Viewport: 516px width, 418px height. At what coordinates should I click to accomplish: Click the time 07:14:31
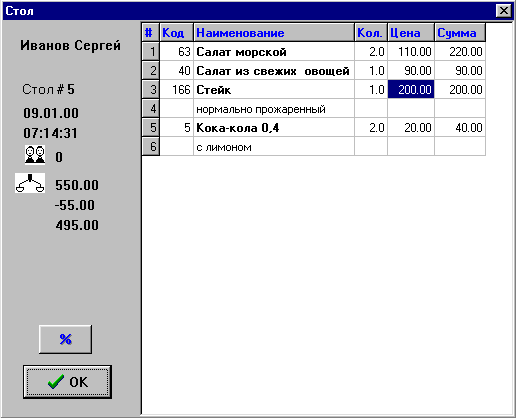(x=50, y=133)
